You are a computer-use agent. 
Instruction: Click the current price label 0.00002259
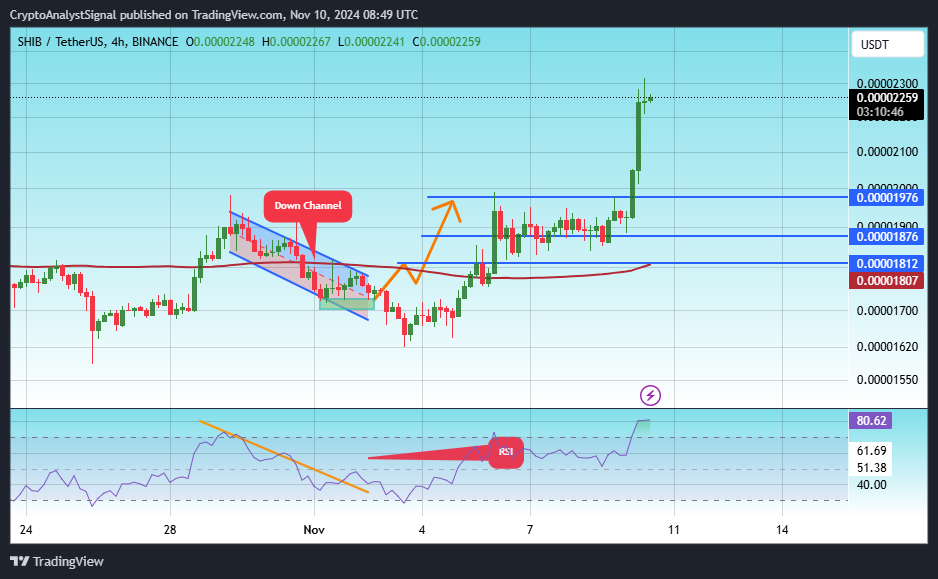[887, 97]
